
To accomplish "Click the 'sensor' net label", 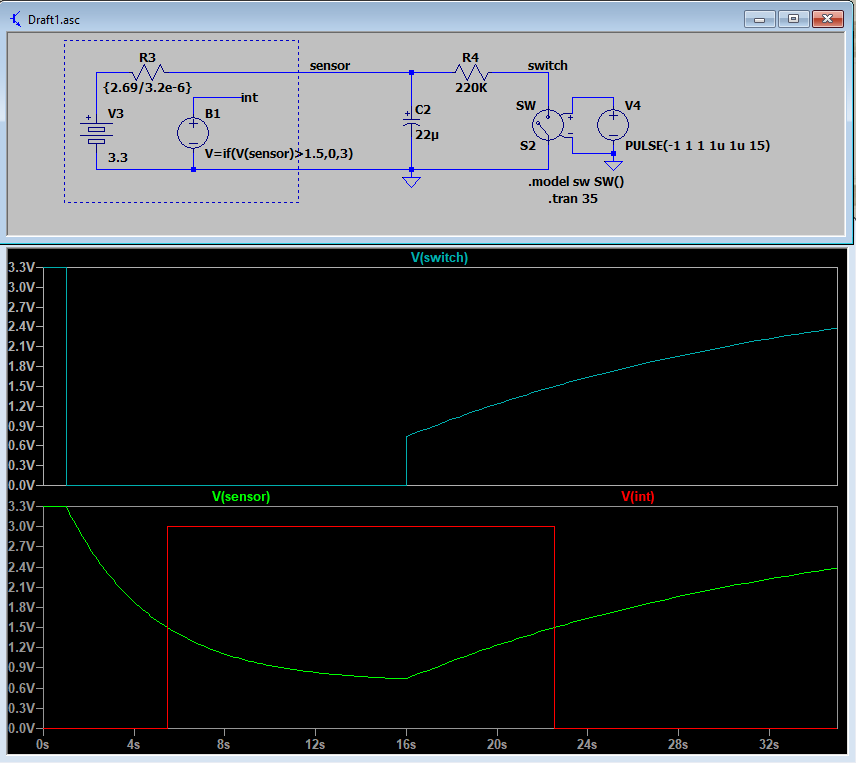I will coord(330,65).
